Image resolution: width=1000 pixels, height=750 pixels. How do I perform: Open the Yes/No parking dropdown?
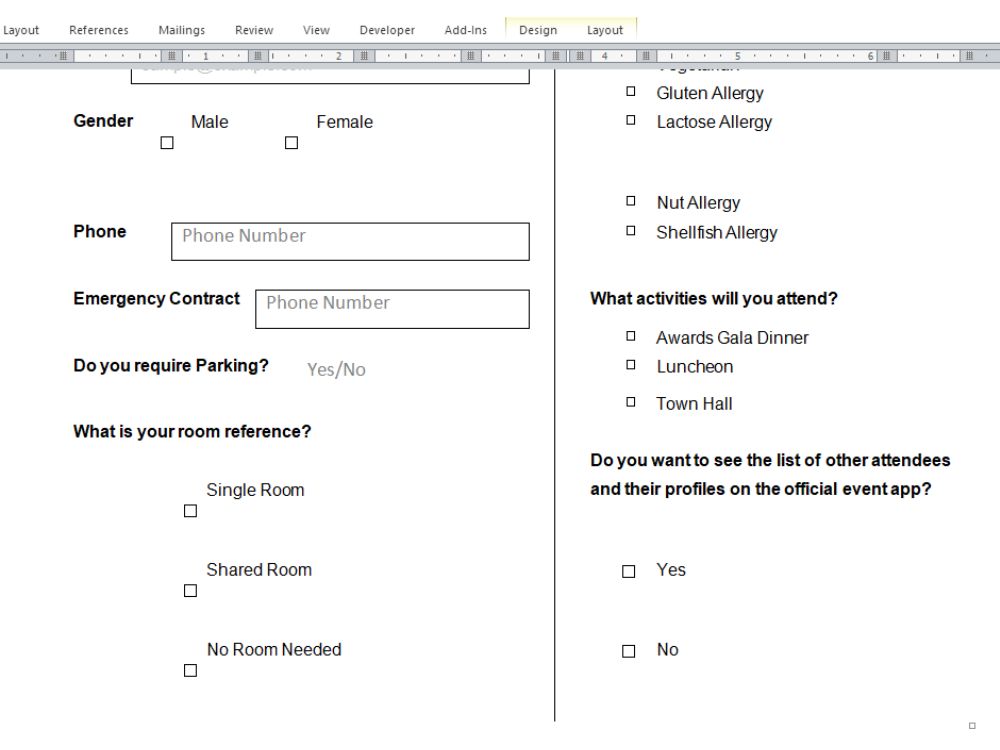point(335,369)
